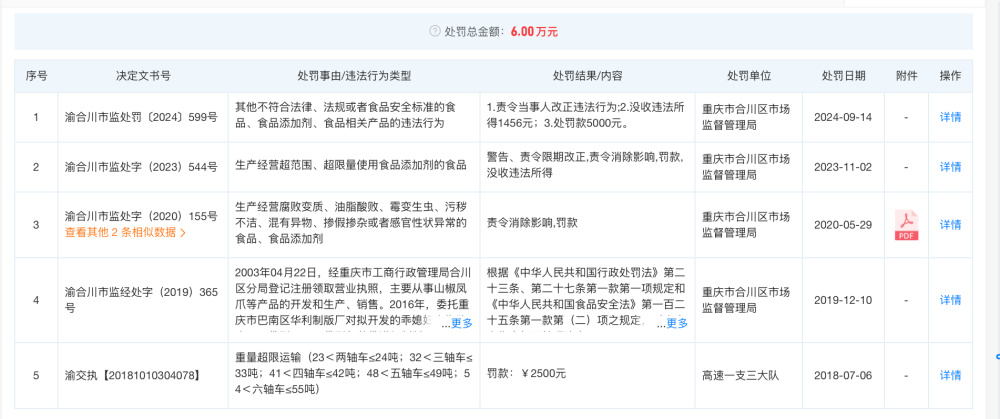Click the 决定文书号 column header
The height and width of the screenshot is (419, 1000).
point(142,76)
